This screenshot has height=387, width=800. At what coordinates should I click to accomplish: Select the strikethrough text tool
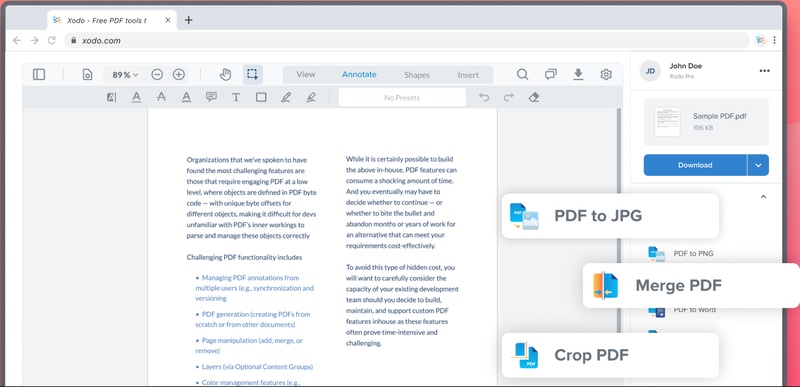click(x=161, y=97)
